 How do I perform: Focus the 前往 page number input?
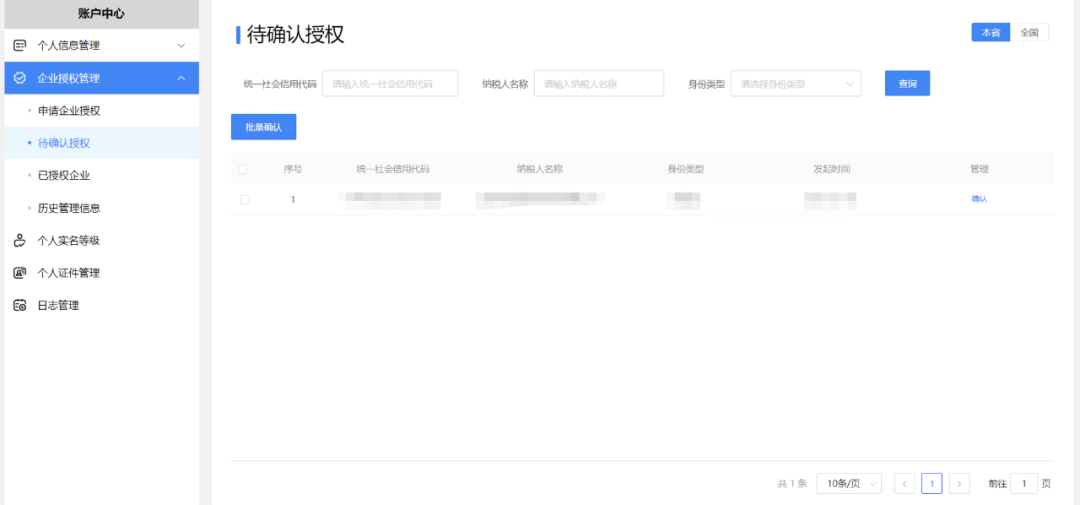click(x=1024, y=484)
